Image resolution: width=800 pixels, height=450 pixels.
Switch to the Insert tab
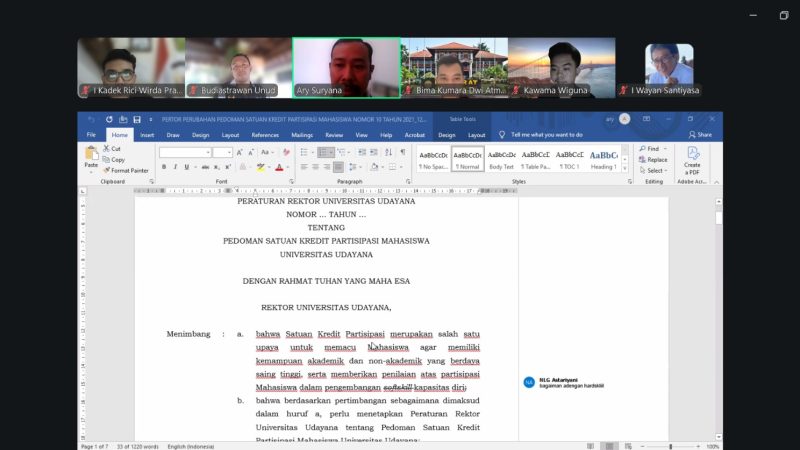click(147, 135)
